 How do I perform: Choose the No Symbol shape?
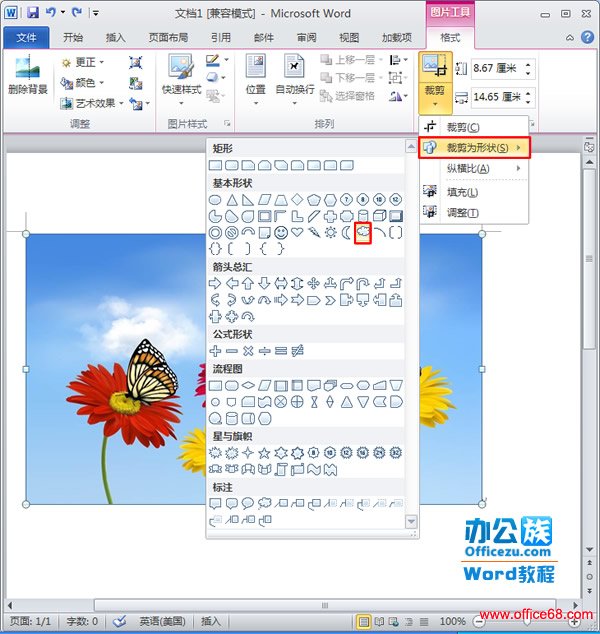[232, 232]
